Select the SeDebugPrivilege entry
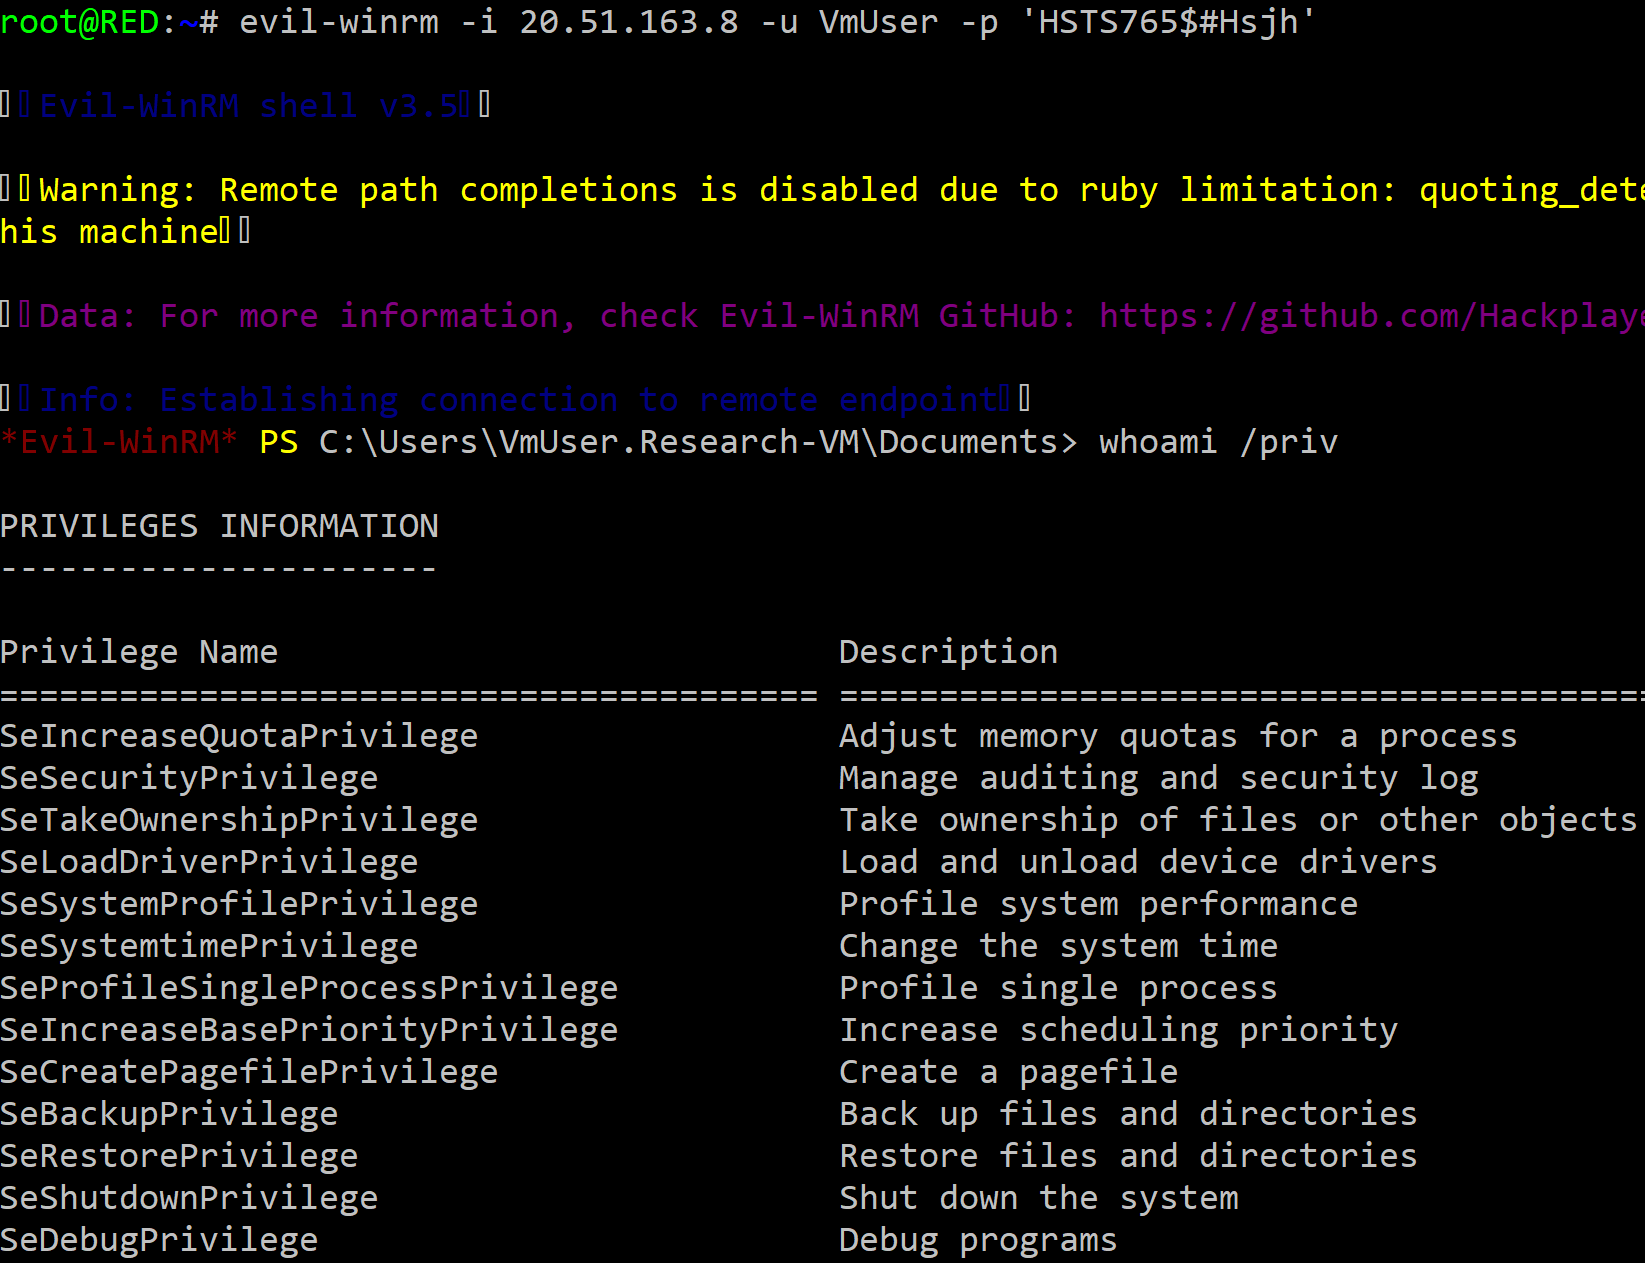The width and height of the screenshot is (1645, 1263). 159,1240
